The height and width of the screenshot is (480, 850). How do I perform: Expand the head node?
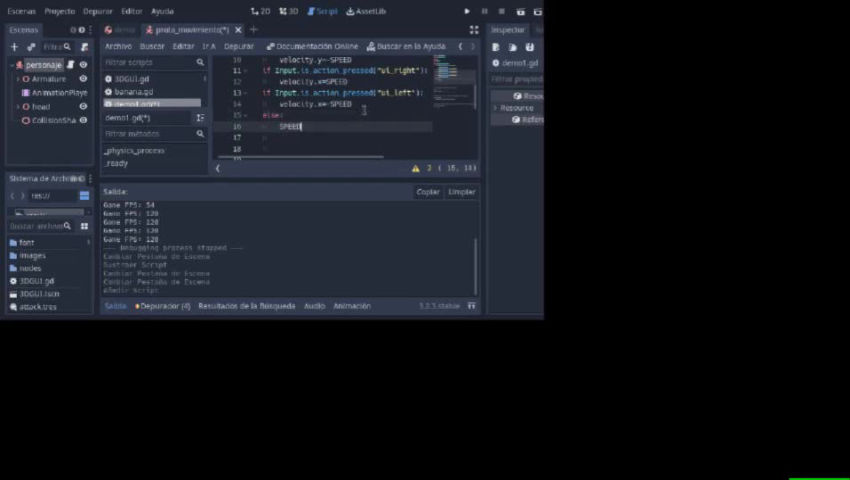coord(18,107)
